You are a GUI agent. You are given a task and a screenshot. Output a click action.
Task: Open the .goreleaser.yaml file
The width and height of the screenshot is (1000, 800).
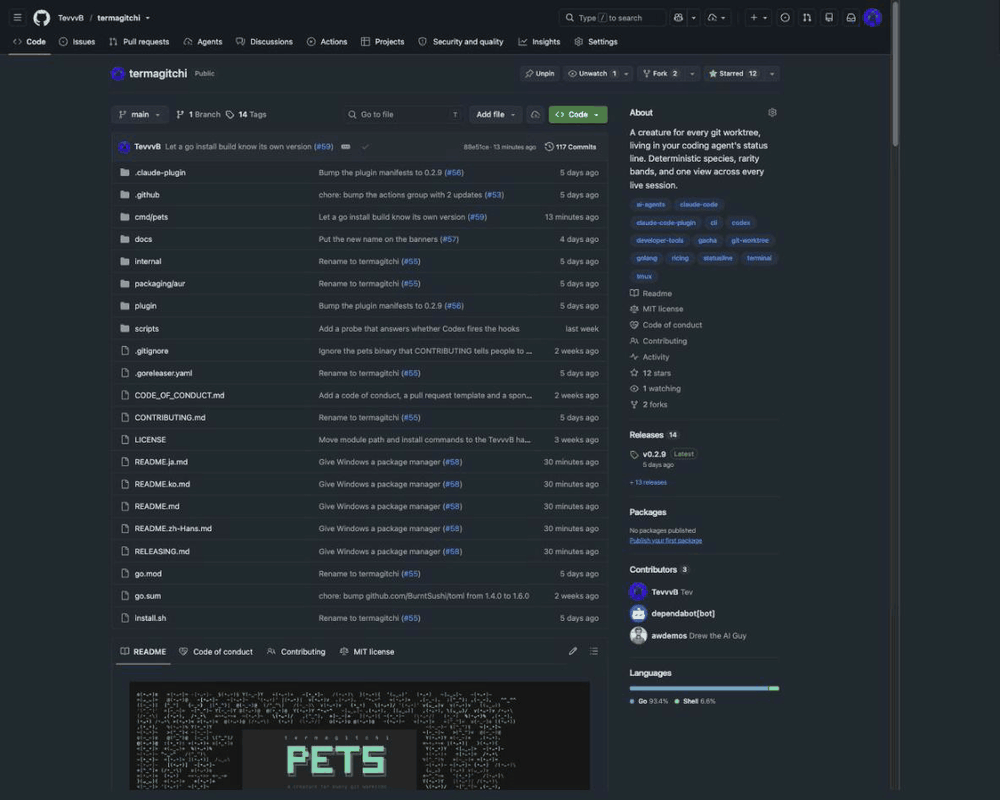[163, 373]
